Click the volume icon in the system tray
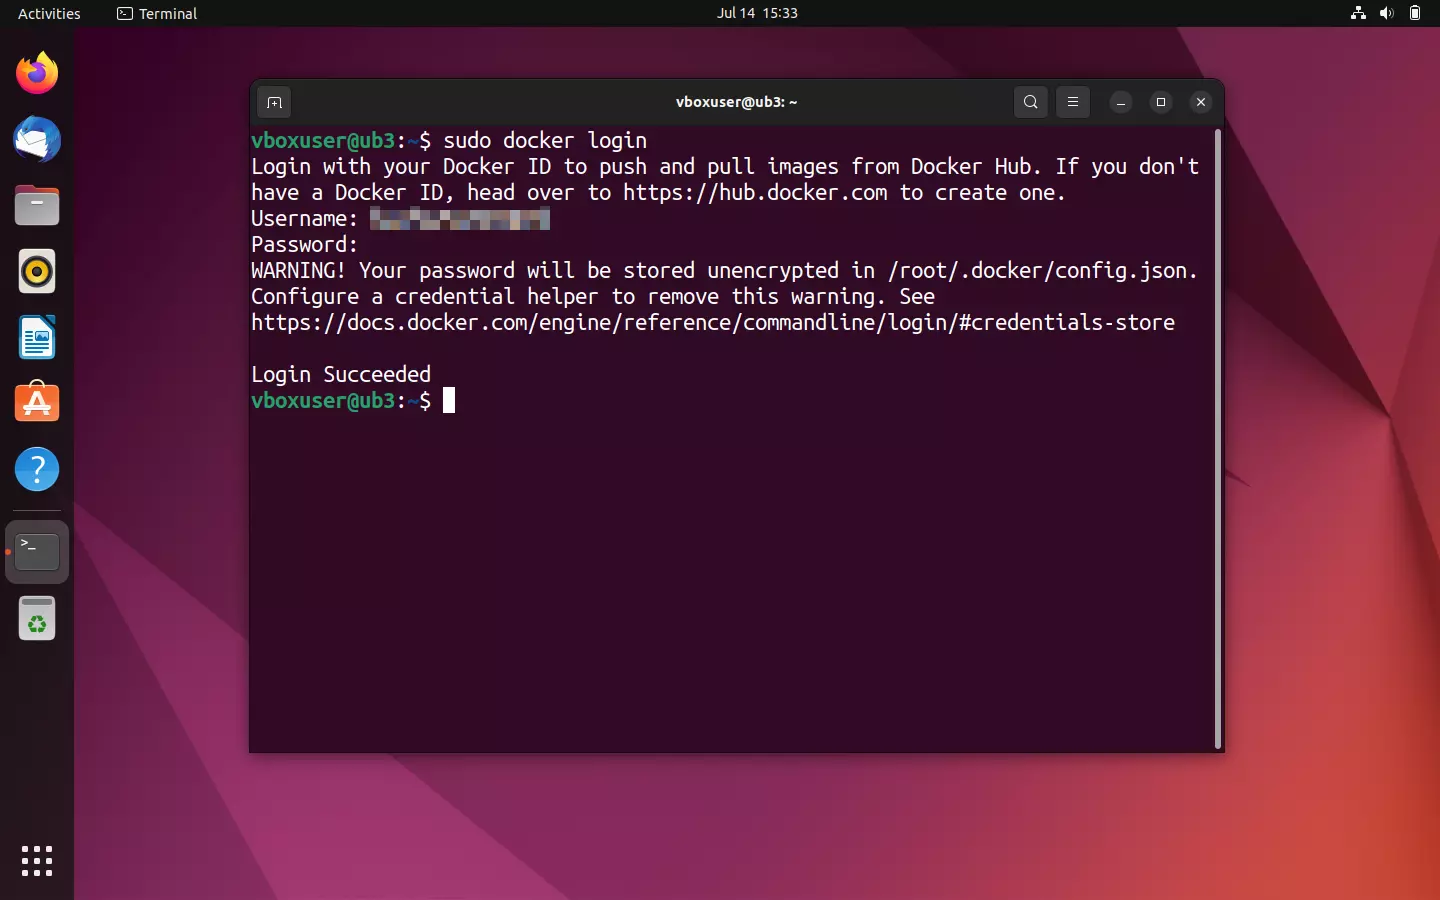 click(x=1386, y=13)
